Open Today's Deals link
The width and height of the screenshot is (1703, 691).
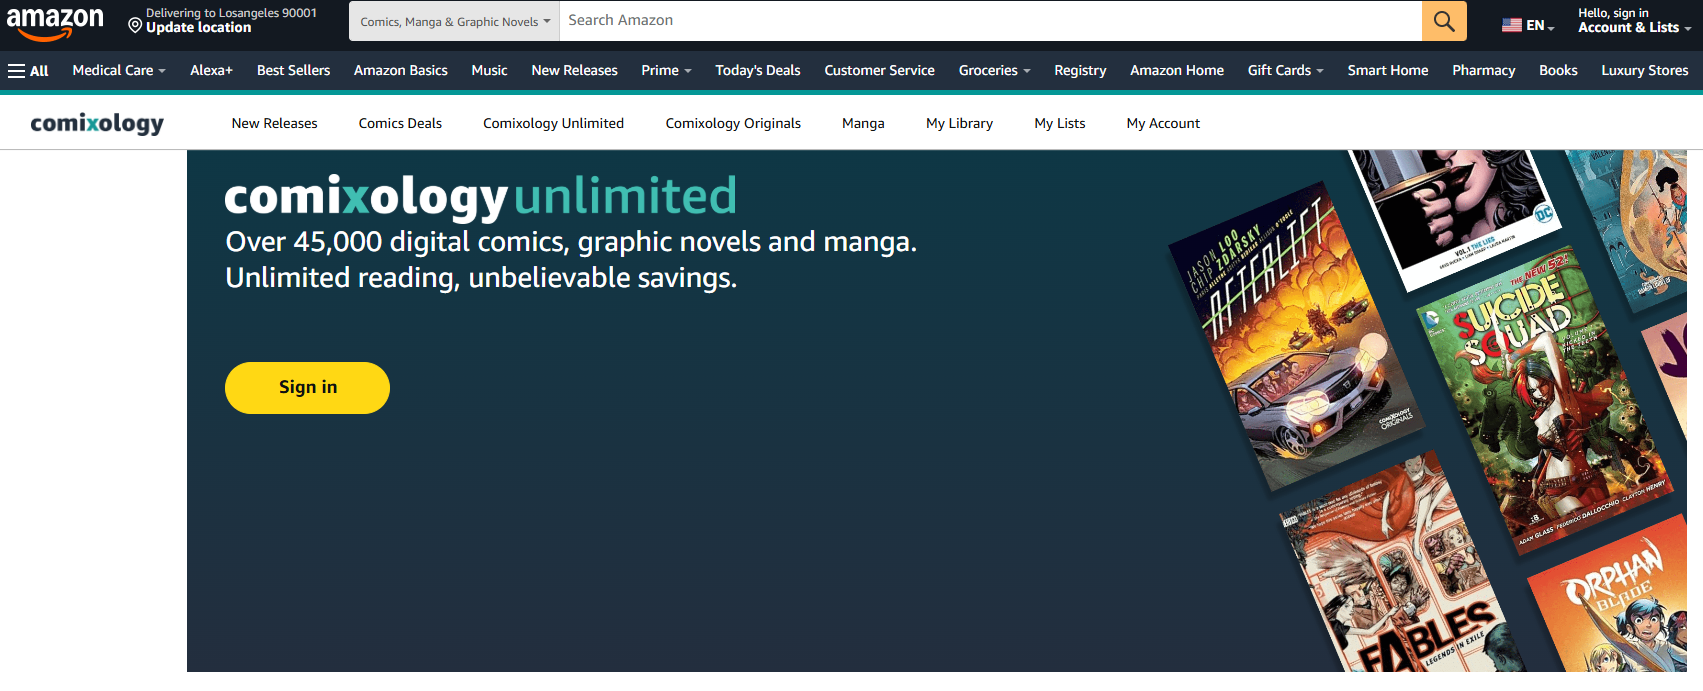(x=757, y=71)
